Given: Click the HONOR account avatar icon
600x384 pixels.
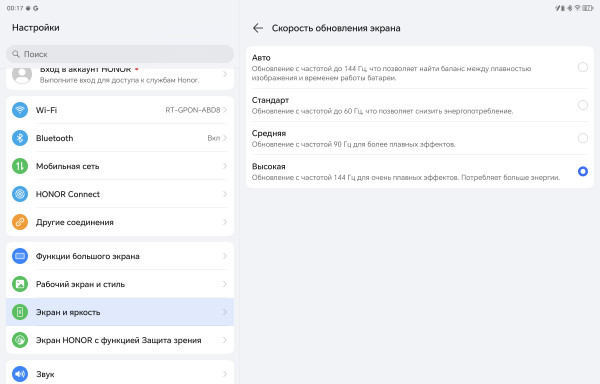Looking at the screenshot, I should click(x=22, y=76).
